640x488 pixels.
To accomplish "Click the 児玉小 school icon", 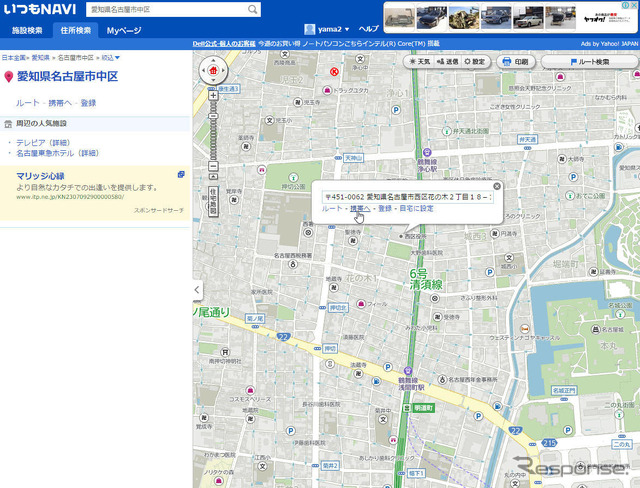I will [x=269, y=120].
